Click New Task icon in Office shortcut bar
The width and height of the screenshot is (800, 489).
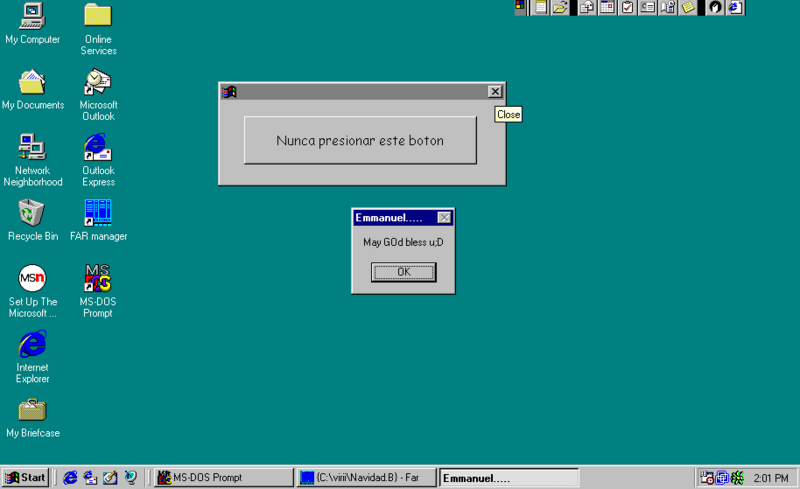coord(627,7)
